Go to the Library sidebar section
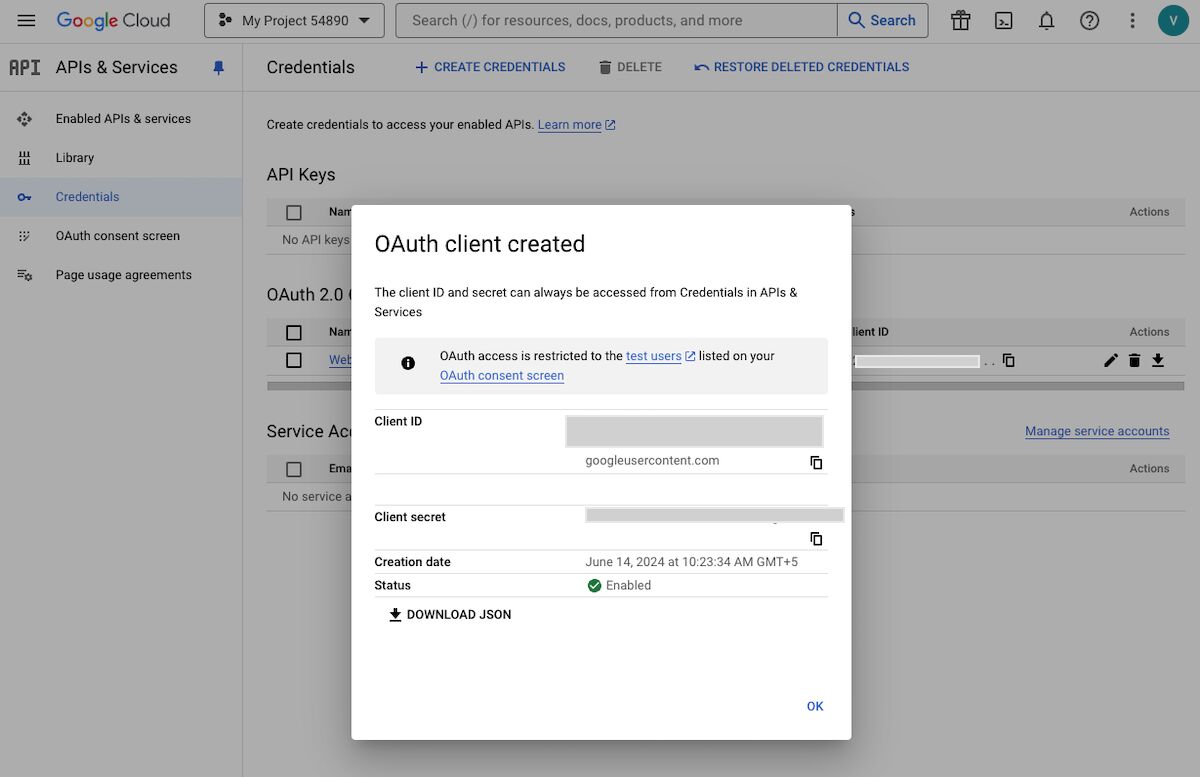This screenshot has height=777, width=1200. tap(74, 157)
